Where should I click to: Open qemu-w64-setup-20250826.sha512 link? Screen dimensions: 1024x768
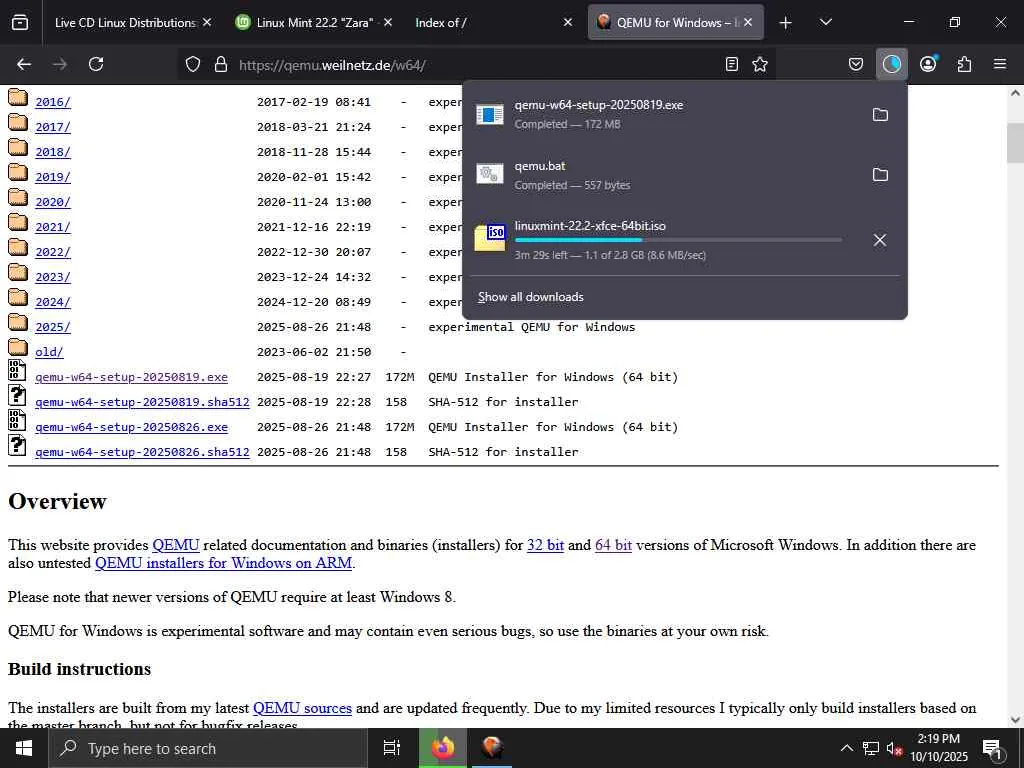[x=142, y=452]
